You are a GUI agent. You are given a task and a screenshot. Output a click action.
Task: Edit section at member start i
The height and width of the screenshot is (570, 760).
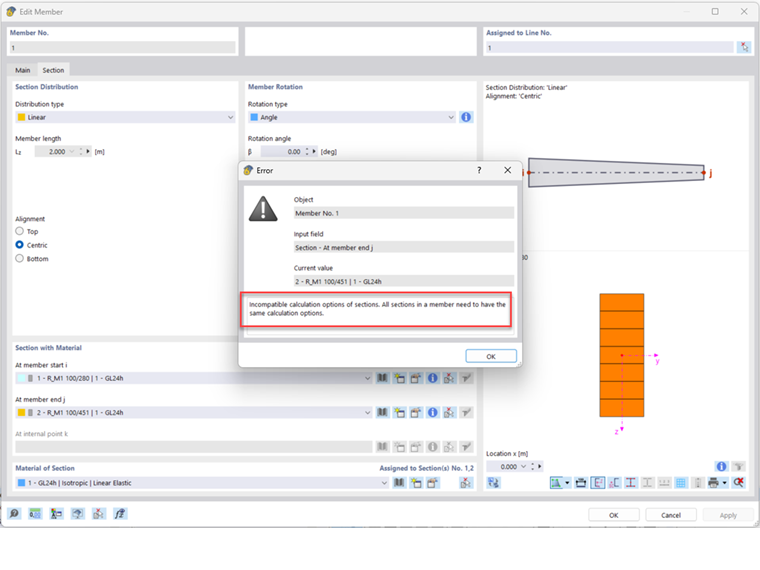tap(416, 378)
